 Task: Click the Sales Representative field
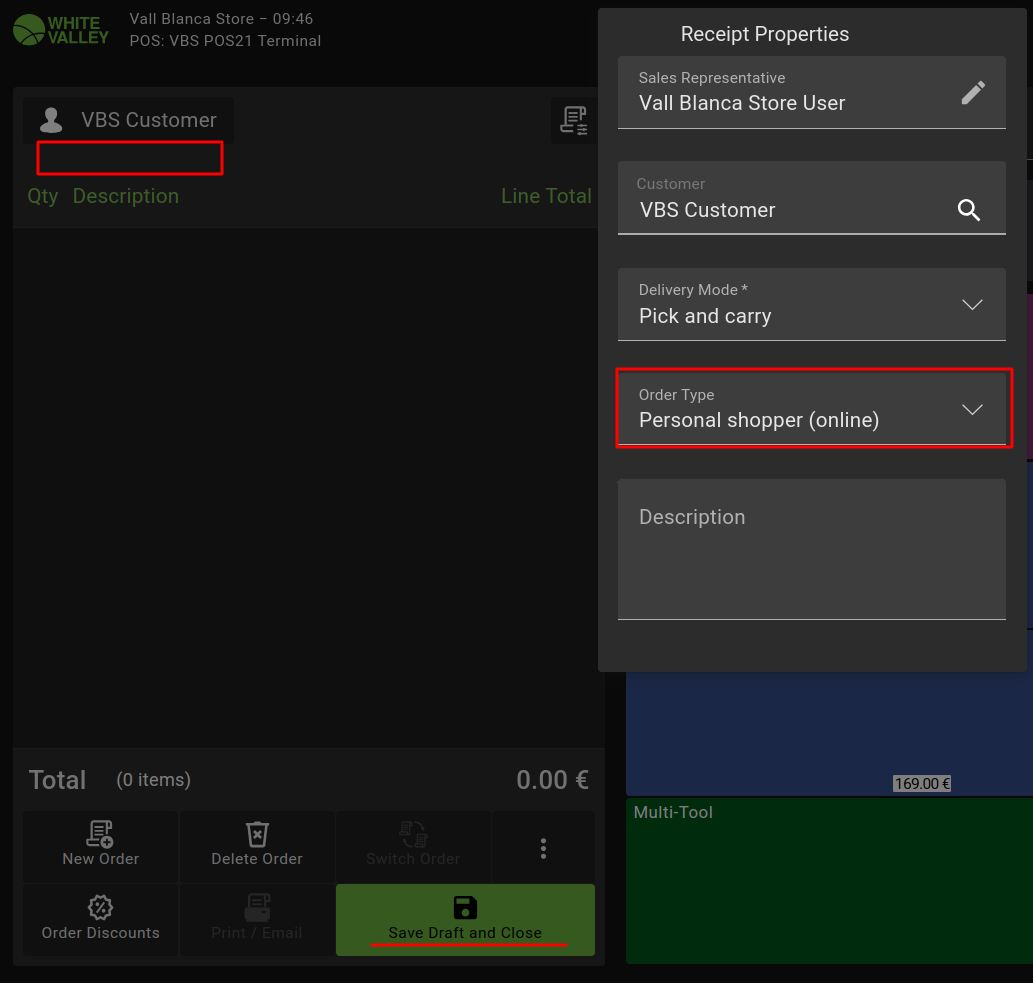coord(790,93)
